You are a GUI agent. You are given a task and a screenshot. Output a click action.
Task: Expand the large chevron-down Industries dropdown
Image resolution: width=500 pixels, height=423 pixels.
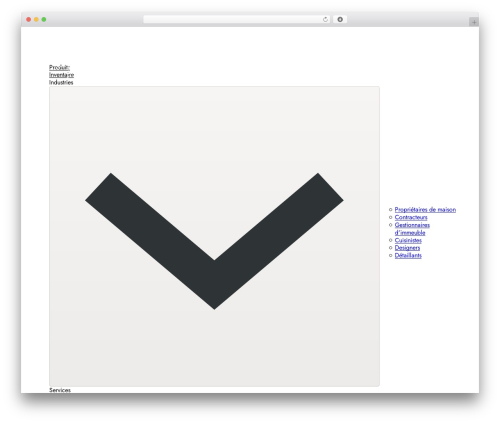pyautogui.click(x=214, y=236)
